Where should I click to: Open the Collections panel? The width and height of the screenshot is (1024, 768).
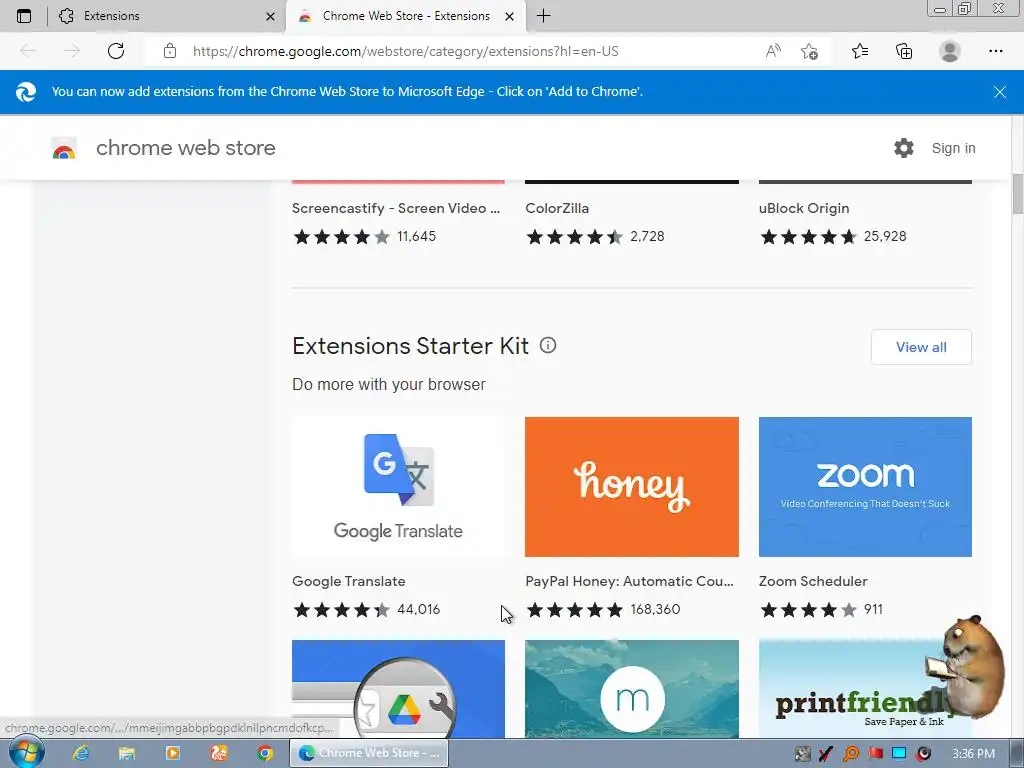tap(904, 51)
